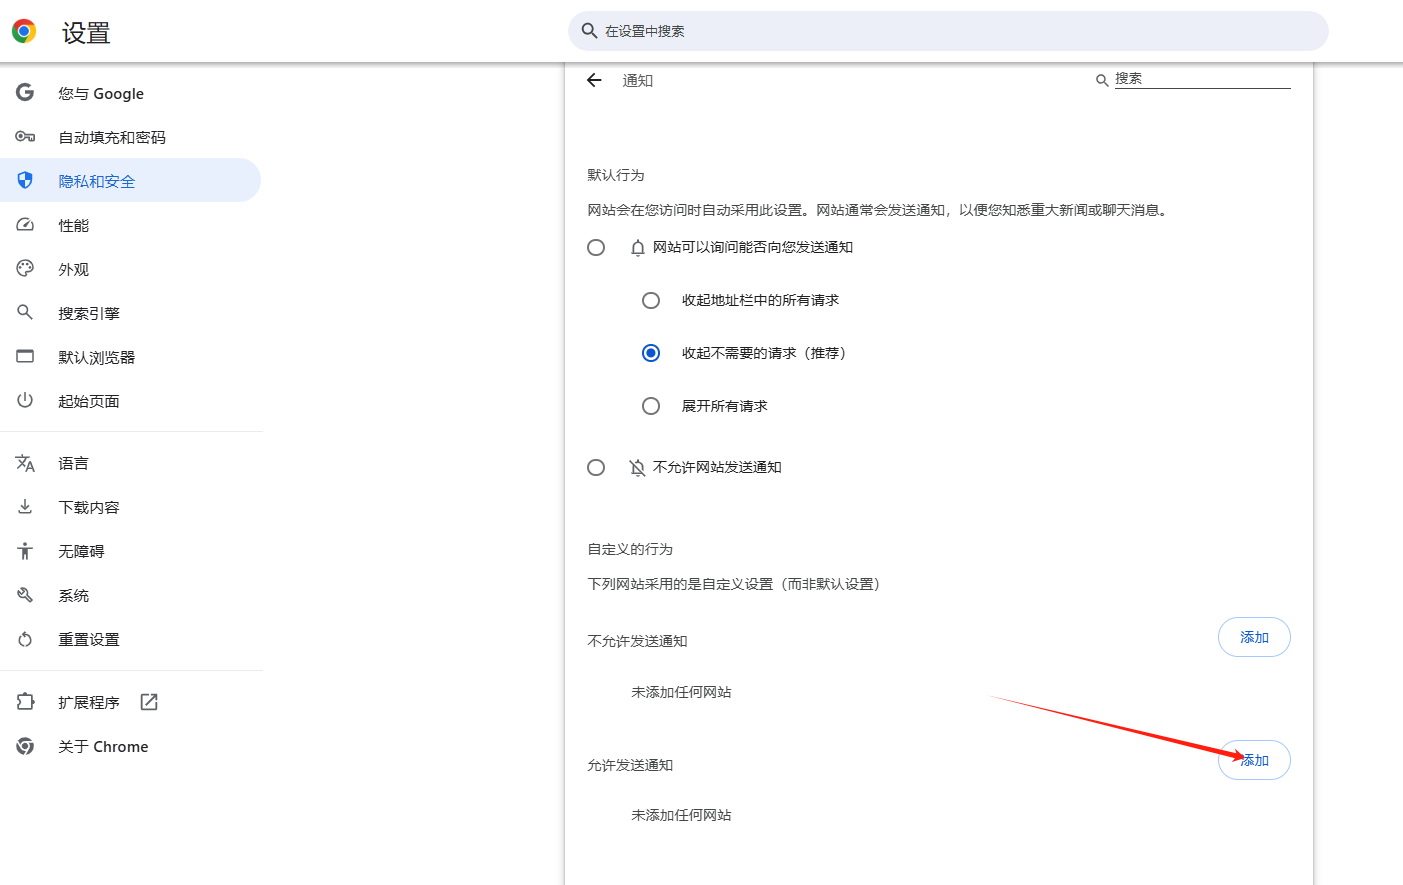
Task: Click the 搜索 field in notifications header
Action: click(1202, 79)
